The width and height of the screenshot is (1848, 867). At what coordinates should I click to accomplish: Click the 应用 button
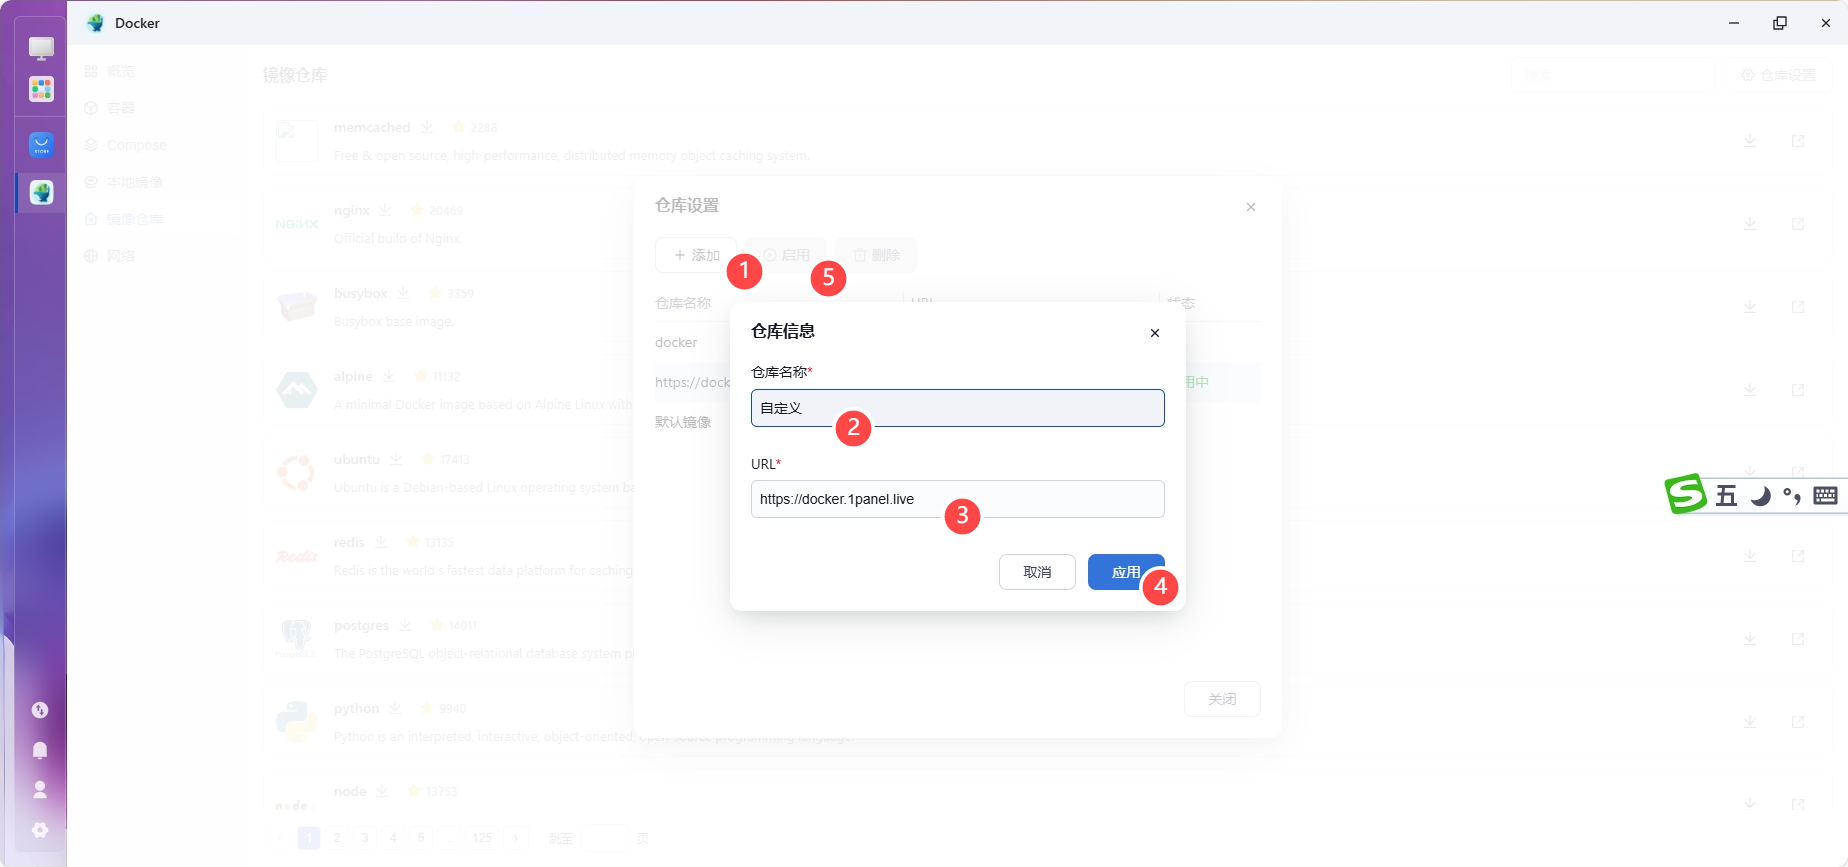(x=1126, y=572)
